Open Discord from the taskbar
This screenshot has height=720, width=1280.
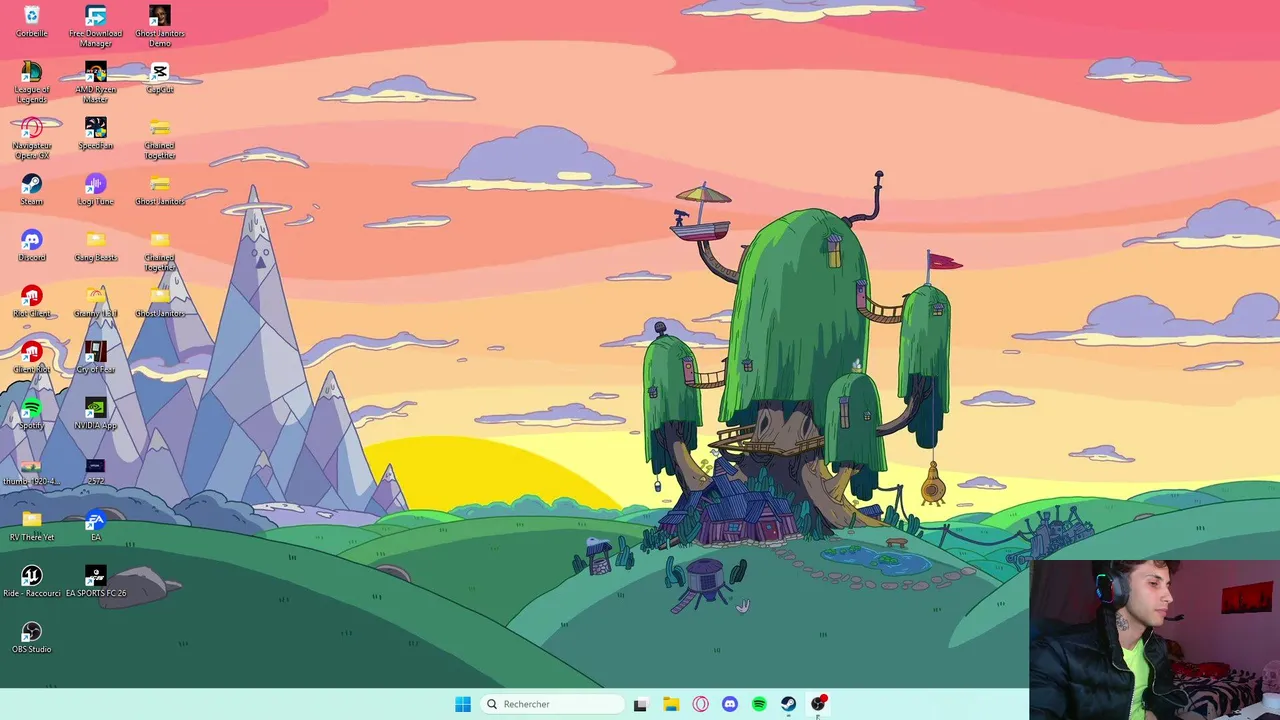point(730,704)
